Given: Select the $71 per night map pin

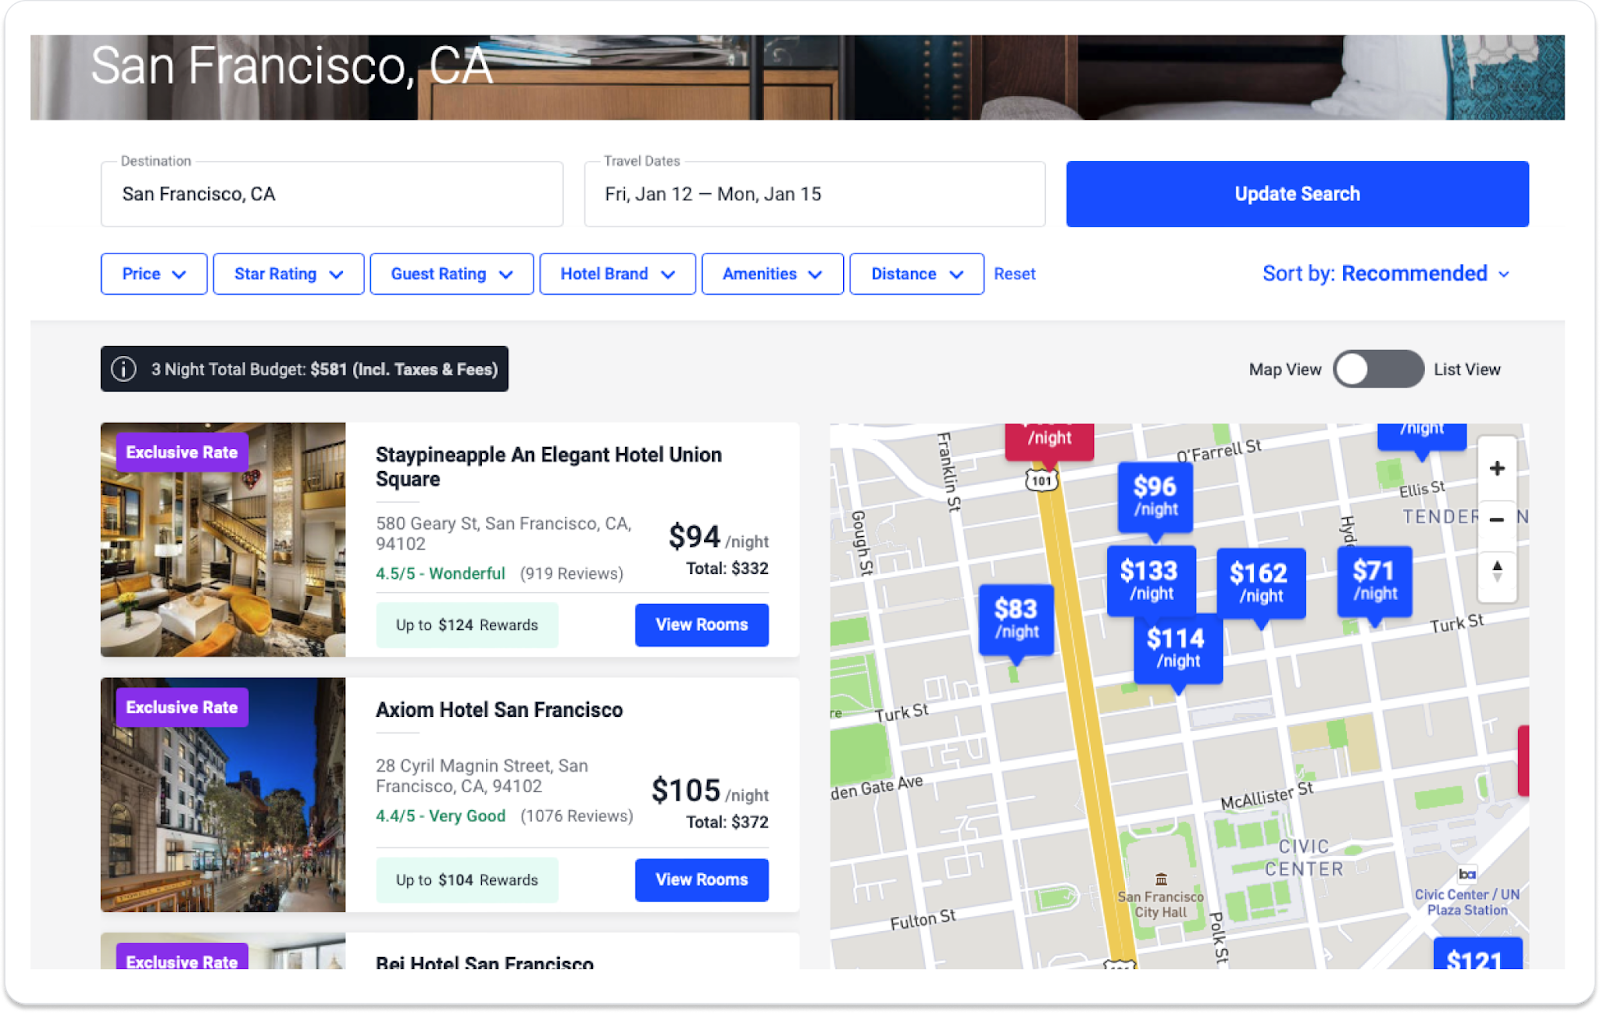Looking at the screenshot, I should (x=1374, y=581).
